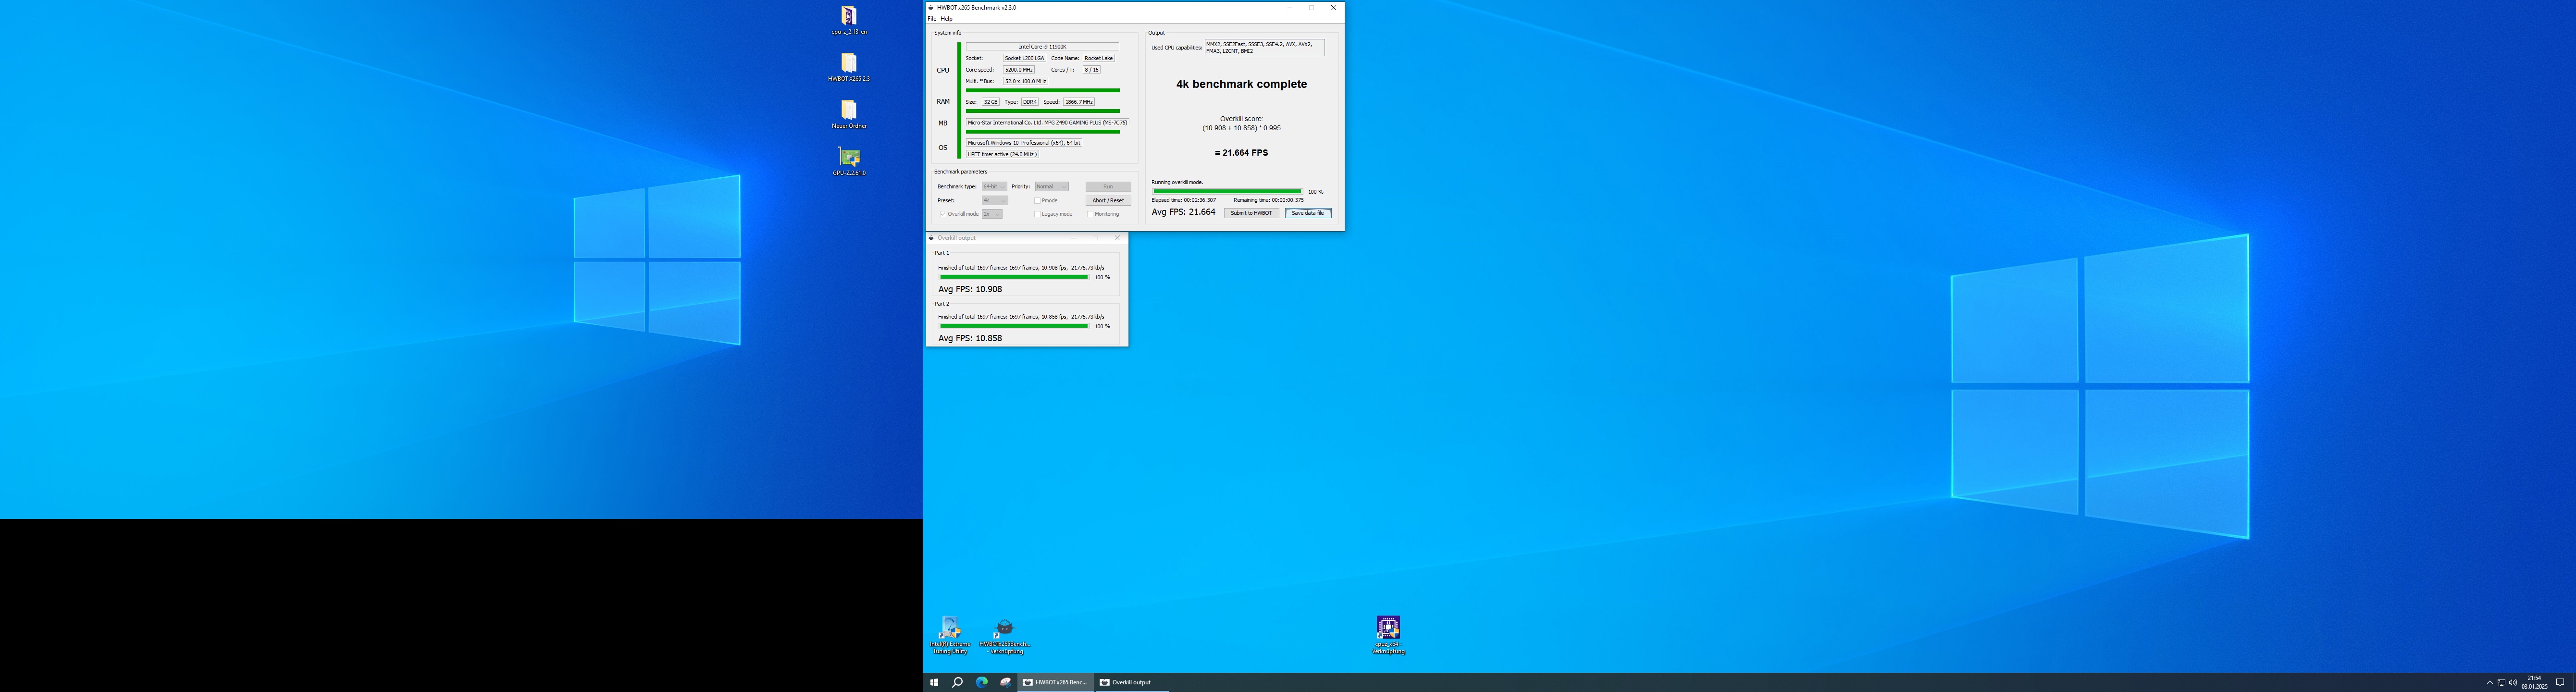This screenshot has width=2576, height=692.
Task: Click the = 21.664 FPS result text
Action: pos(1241,153)
